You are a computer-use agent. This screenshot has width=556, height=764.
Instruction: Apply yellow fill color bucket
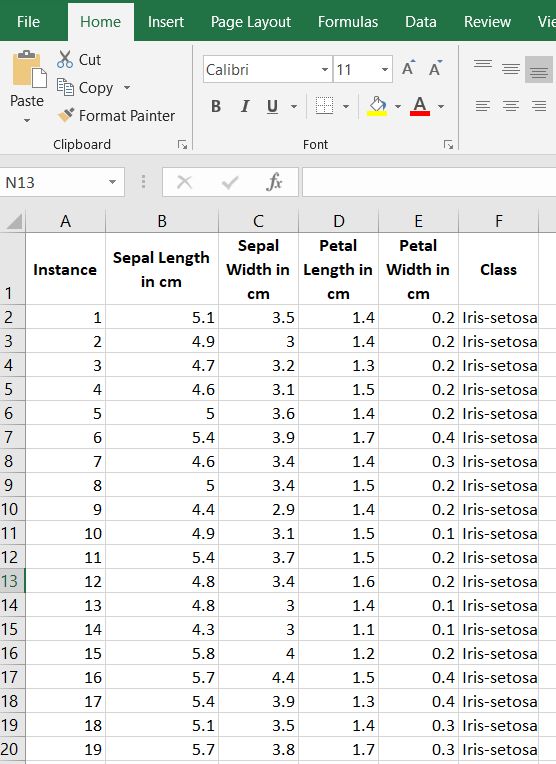[x=377, y=106]
